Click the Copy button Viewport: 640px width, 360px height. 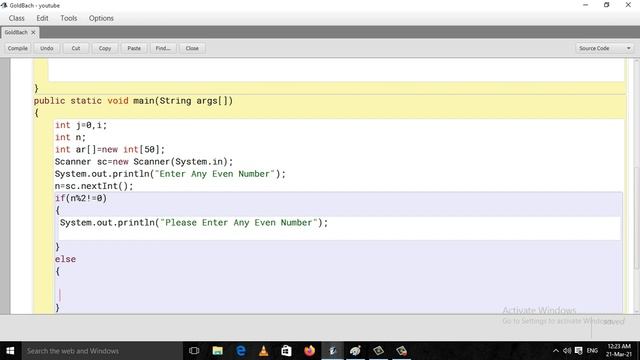(x=105, y=48)
